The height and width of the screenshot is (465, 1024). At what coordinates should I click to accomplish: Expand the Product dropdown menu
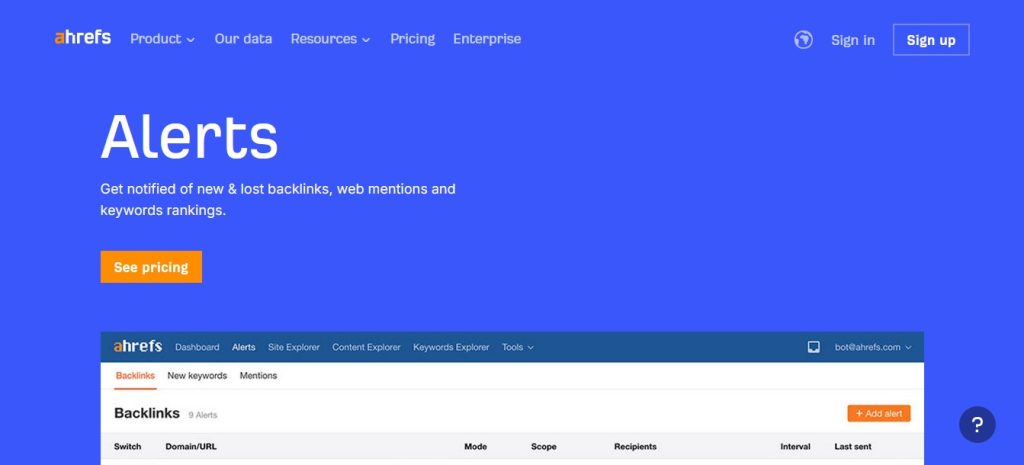(162, 39)
